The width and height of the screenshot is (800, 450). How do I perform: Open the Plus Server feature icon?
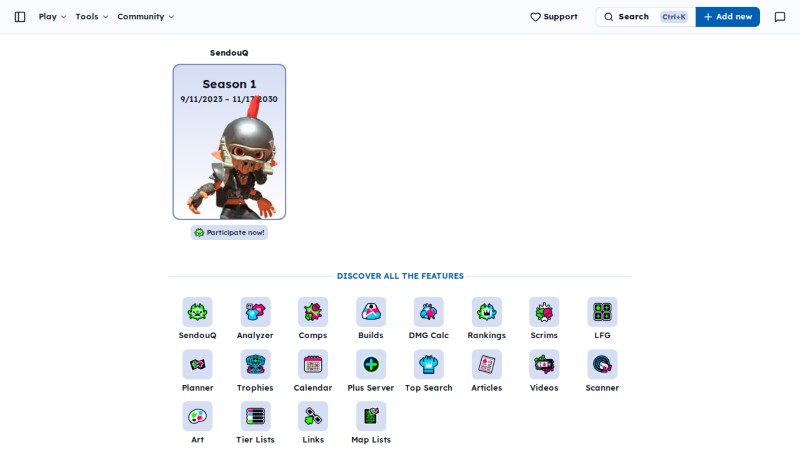(371, 364)
